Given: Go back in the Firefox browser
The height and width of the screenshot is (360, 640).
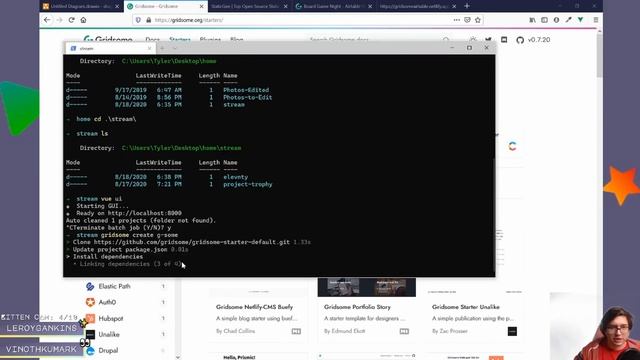Looking at the screenshot, I should tap(47, 20).
